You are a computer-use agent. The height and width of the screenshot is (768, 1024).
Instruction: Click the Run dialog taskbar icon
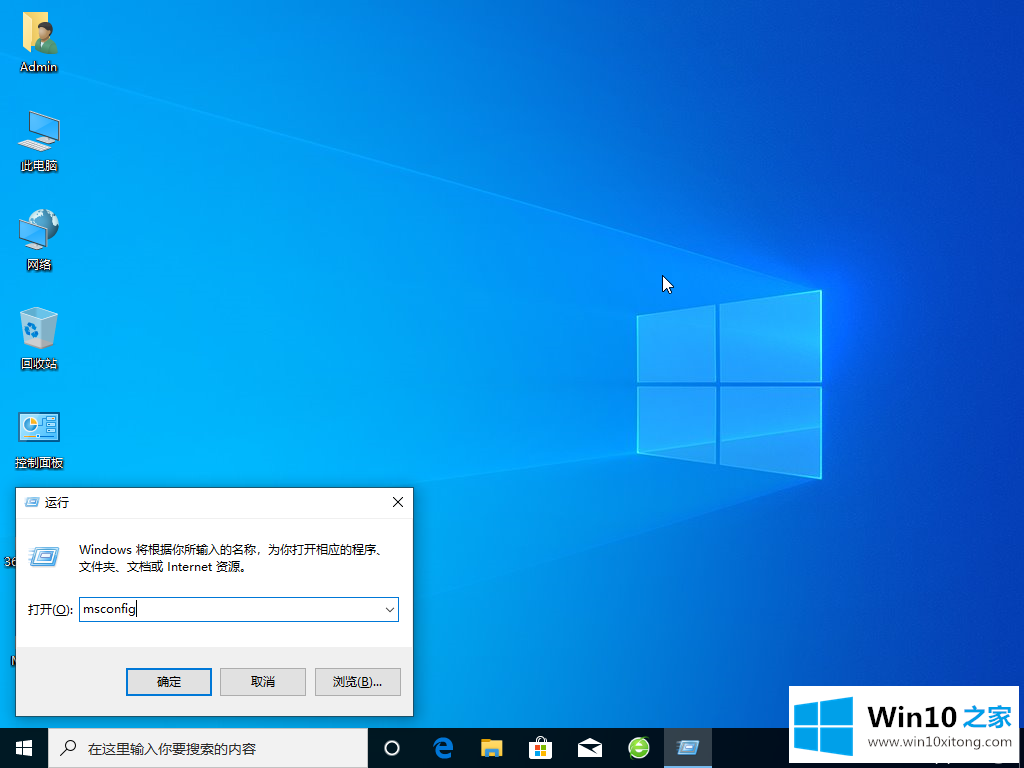[688, 748]
